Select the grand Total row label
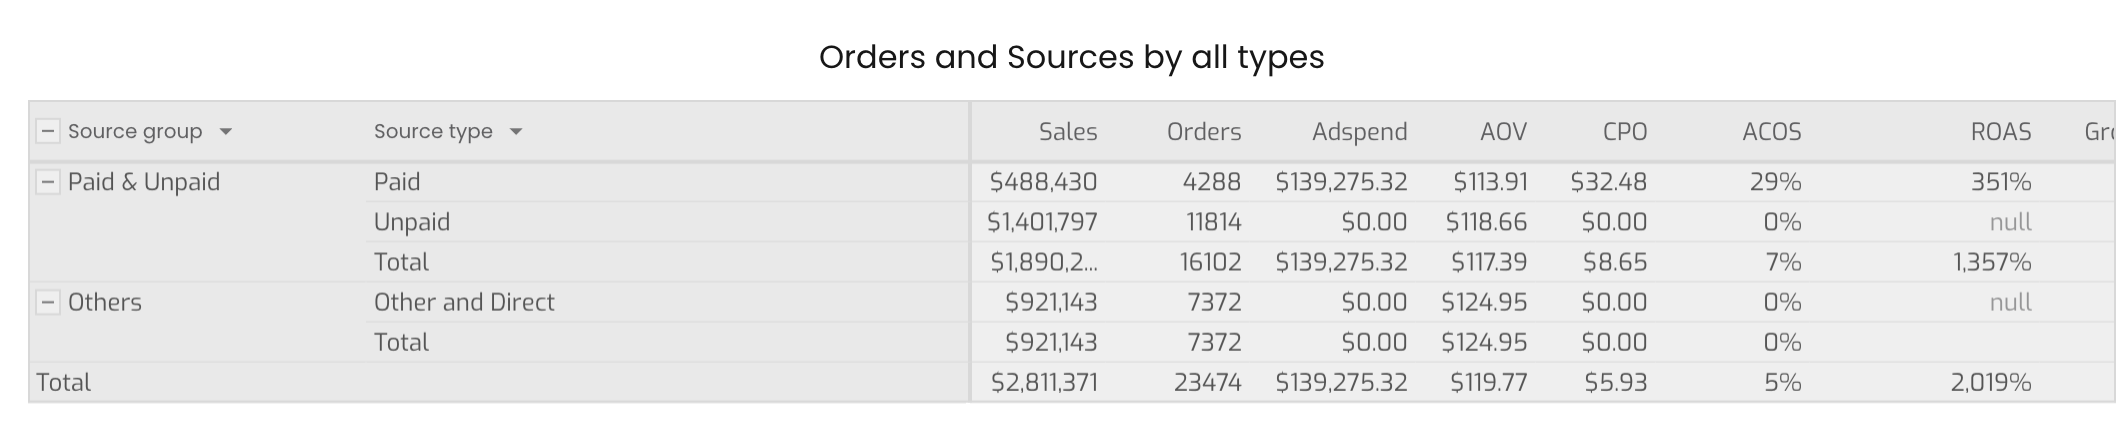Viewport: 2128px width, 440px height. (63, 382)
